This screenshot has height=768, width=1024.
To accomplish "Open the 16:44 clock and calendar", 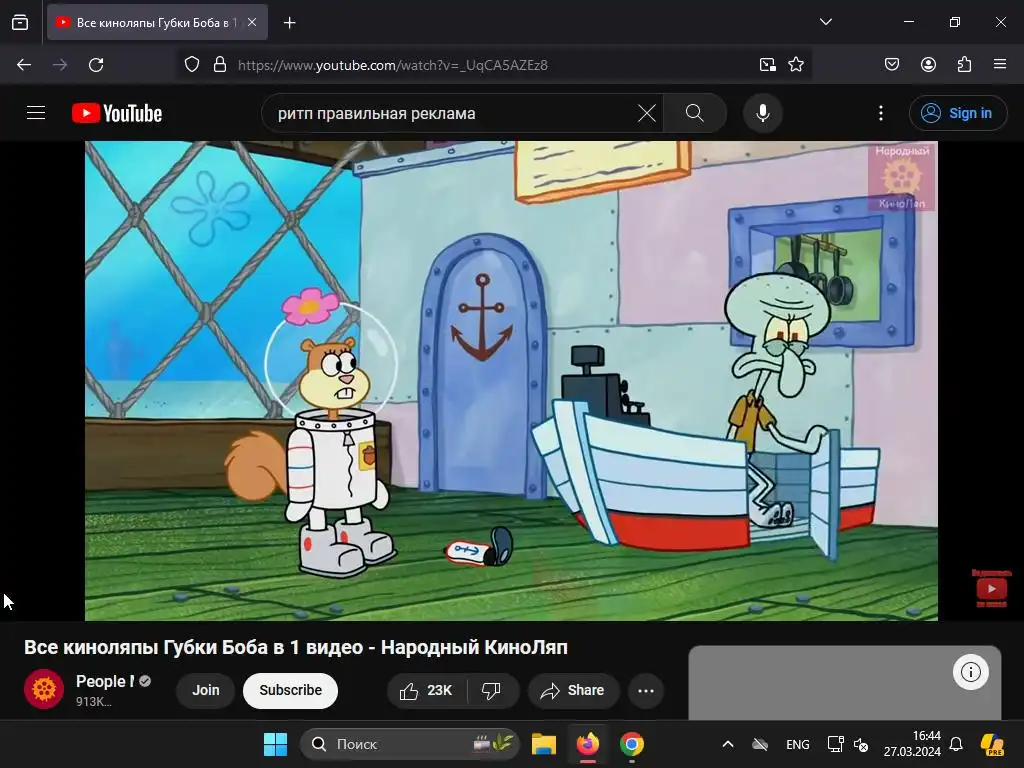I will (x=912, y=744).
